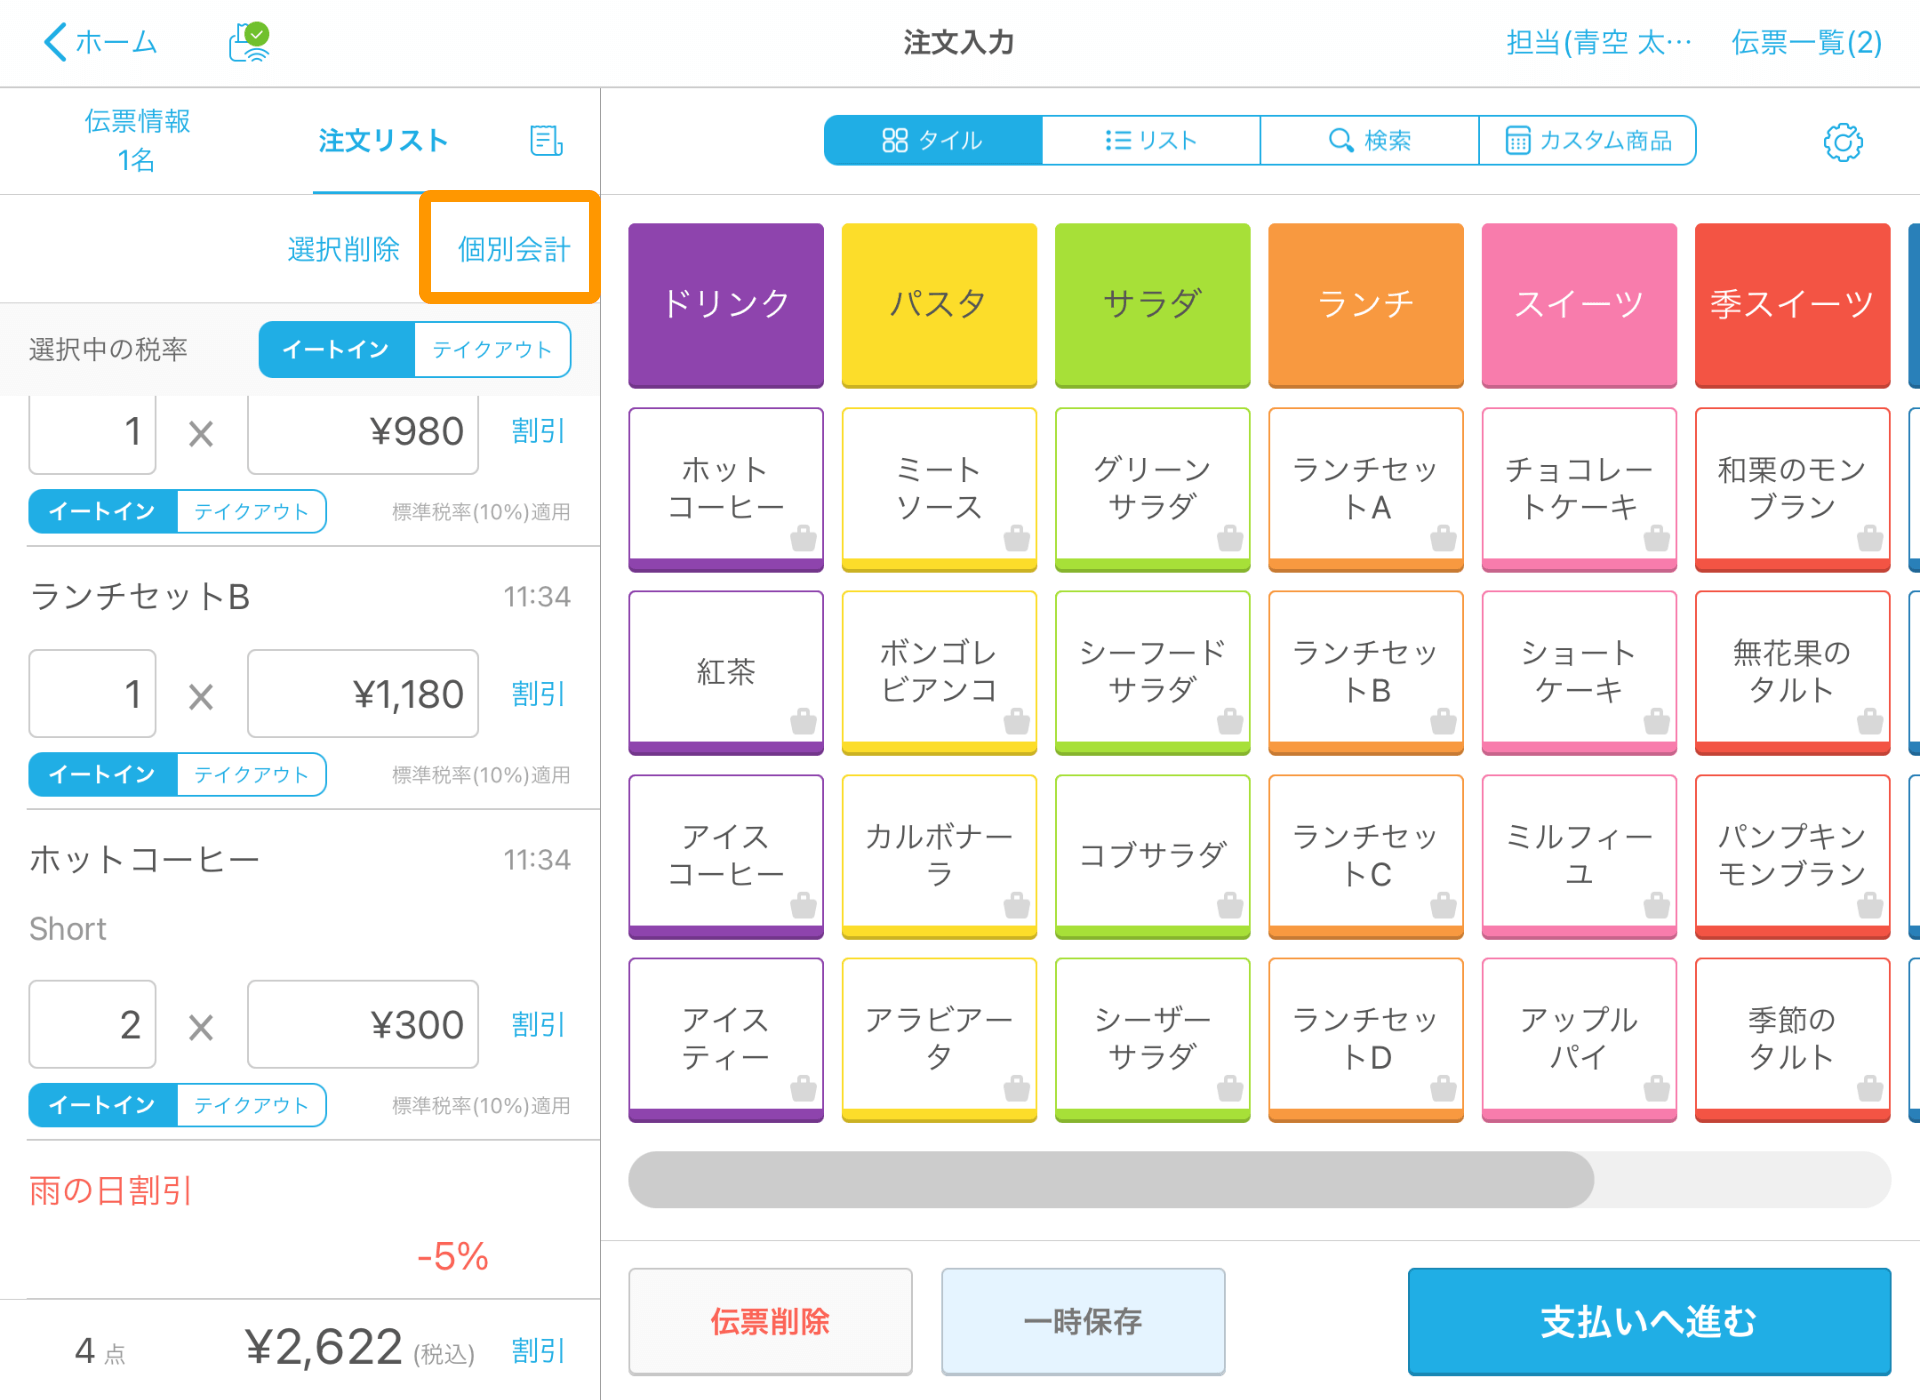
Task: Open 伝票情報 1名 tab
Action: click(x=137, y=140)
